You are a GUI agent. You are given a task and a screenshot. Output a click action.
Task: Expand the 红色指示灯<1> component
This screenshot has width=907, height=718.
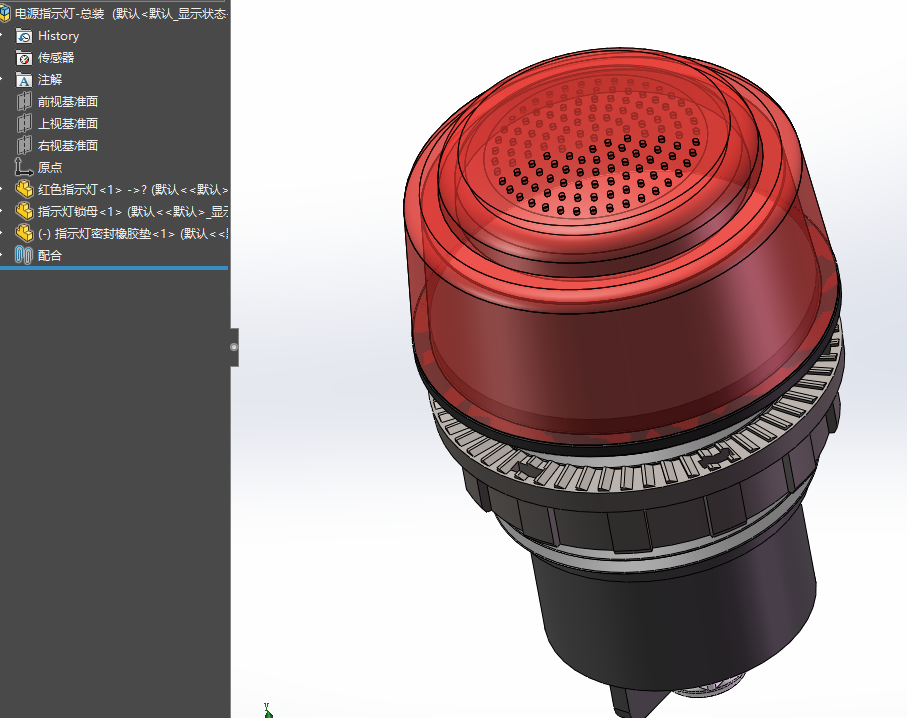coord(2,190)
